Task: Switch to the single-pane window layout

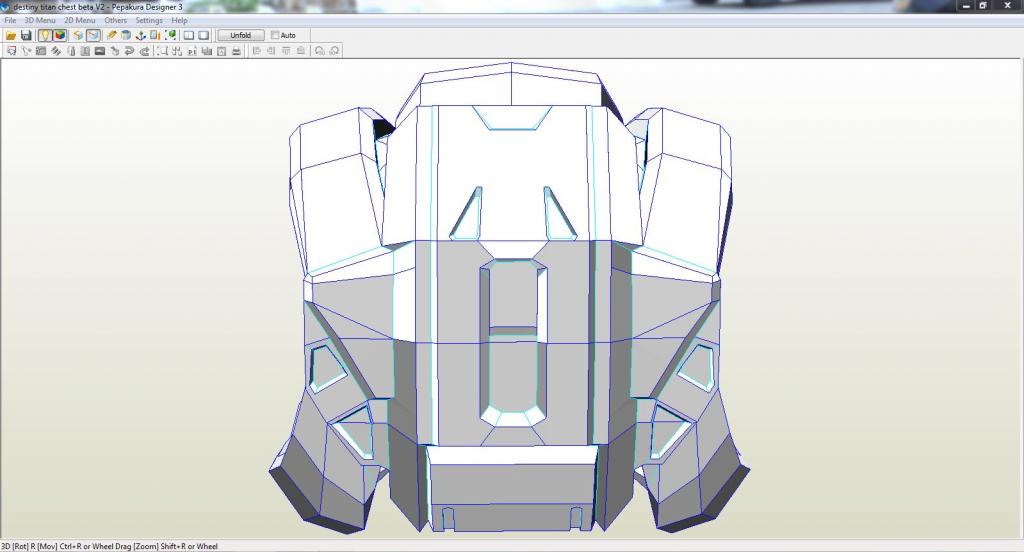Action: click(204, 35)
